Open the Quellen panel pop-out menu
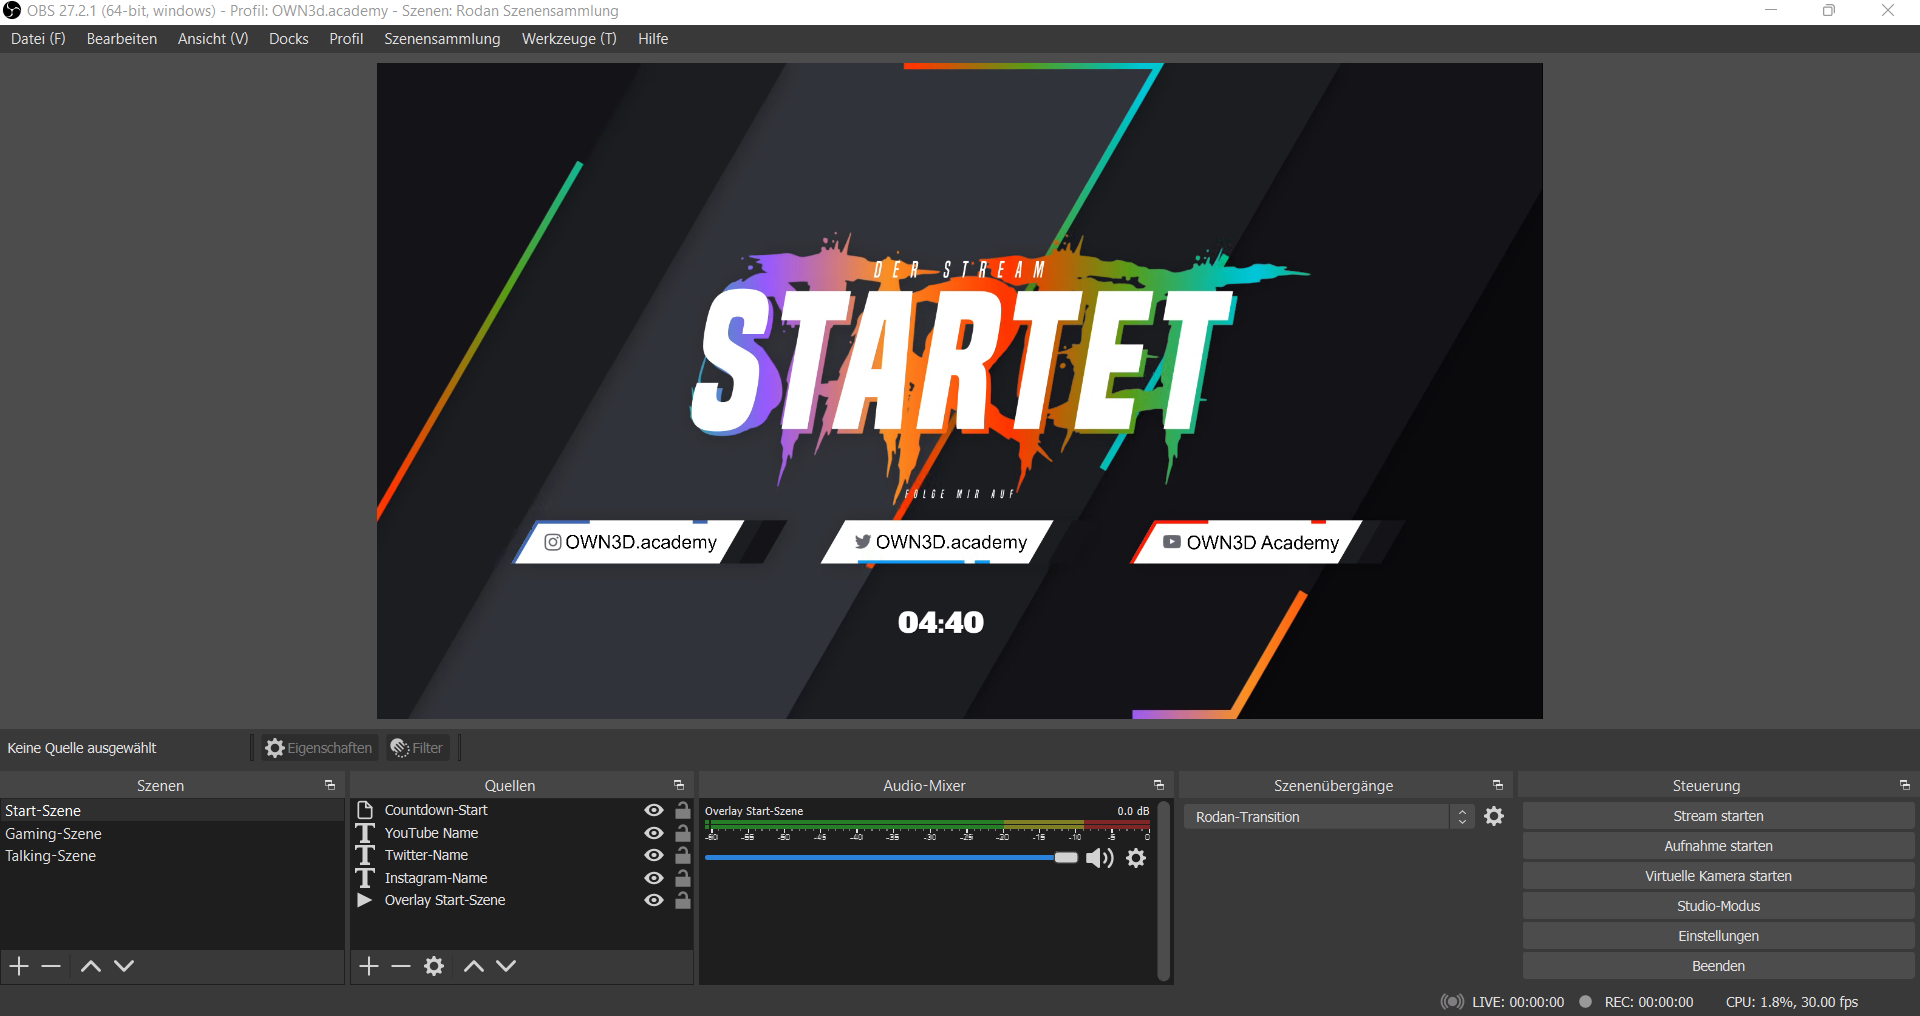Screen dimensions: 1920x1016 coord(679,785)
